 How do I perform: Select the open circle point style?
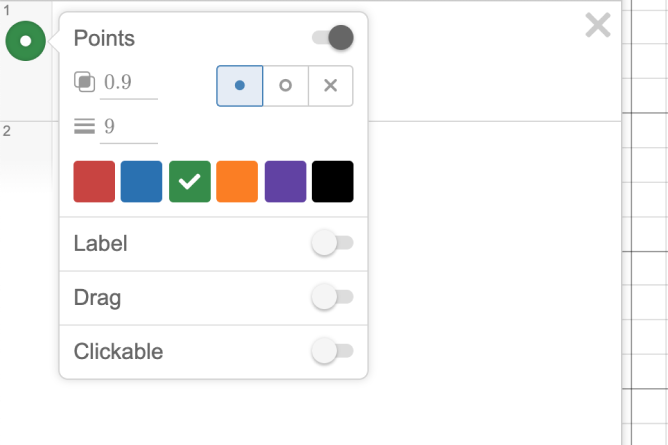pyautogui.click(x=286, y=86)
